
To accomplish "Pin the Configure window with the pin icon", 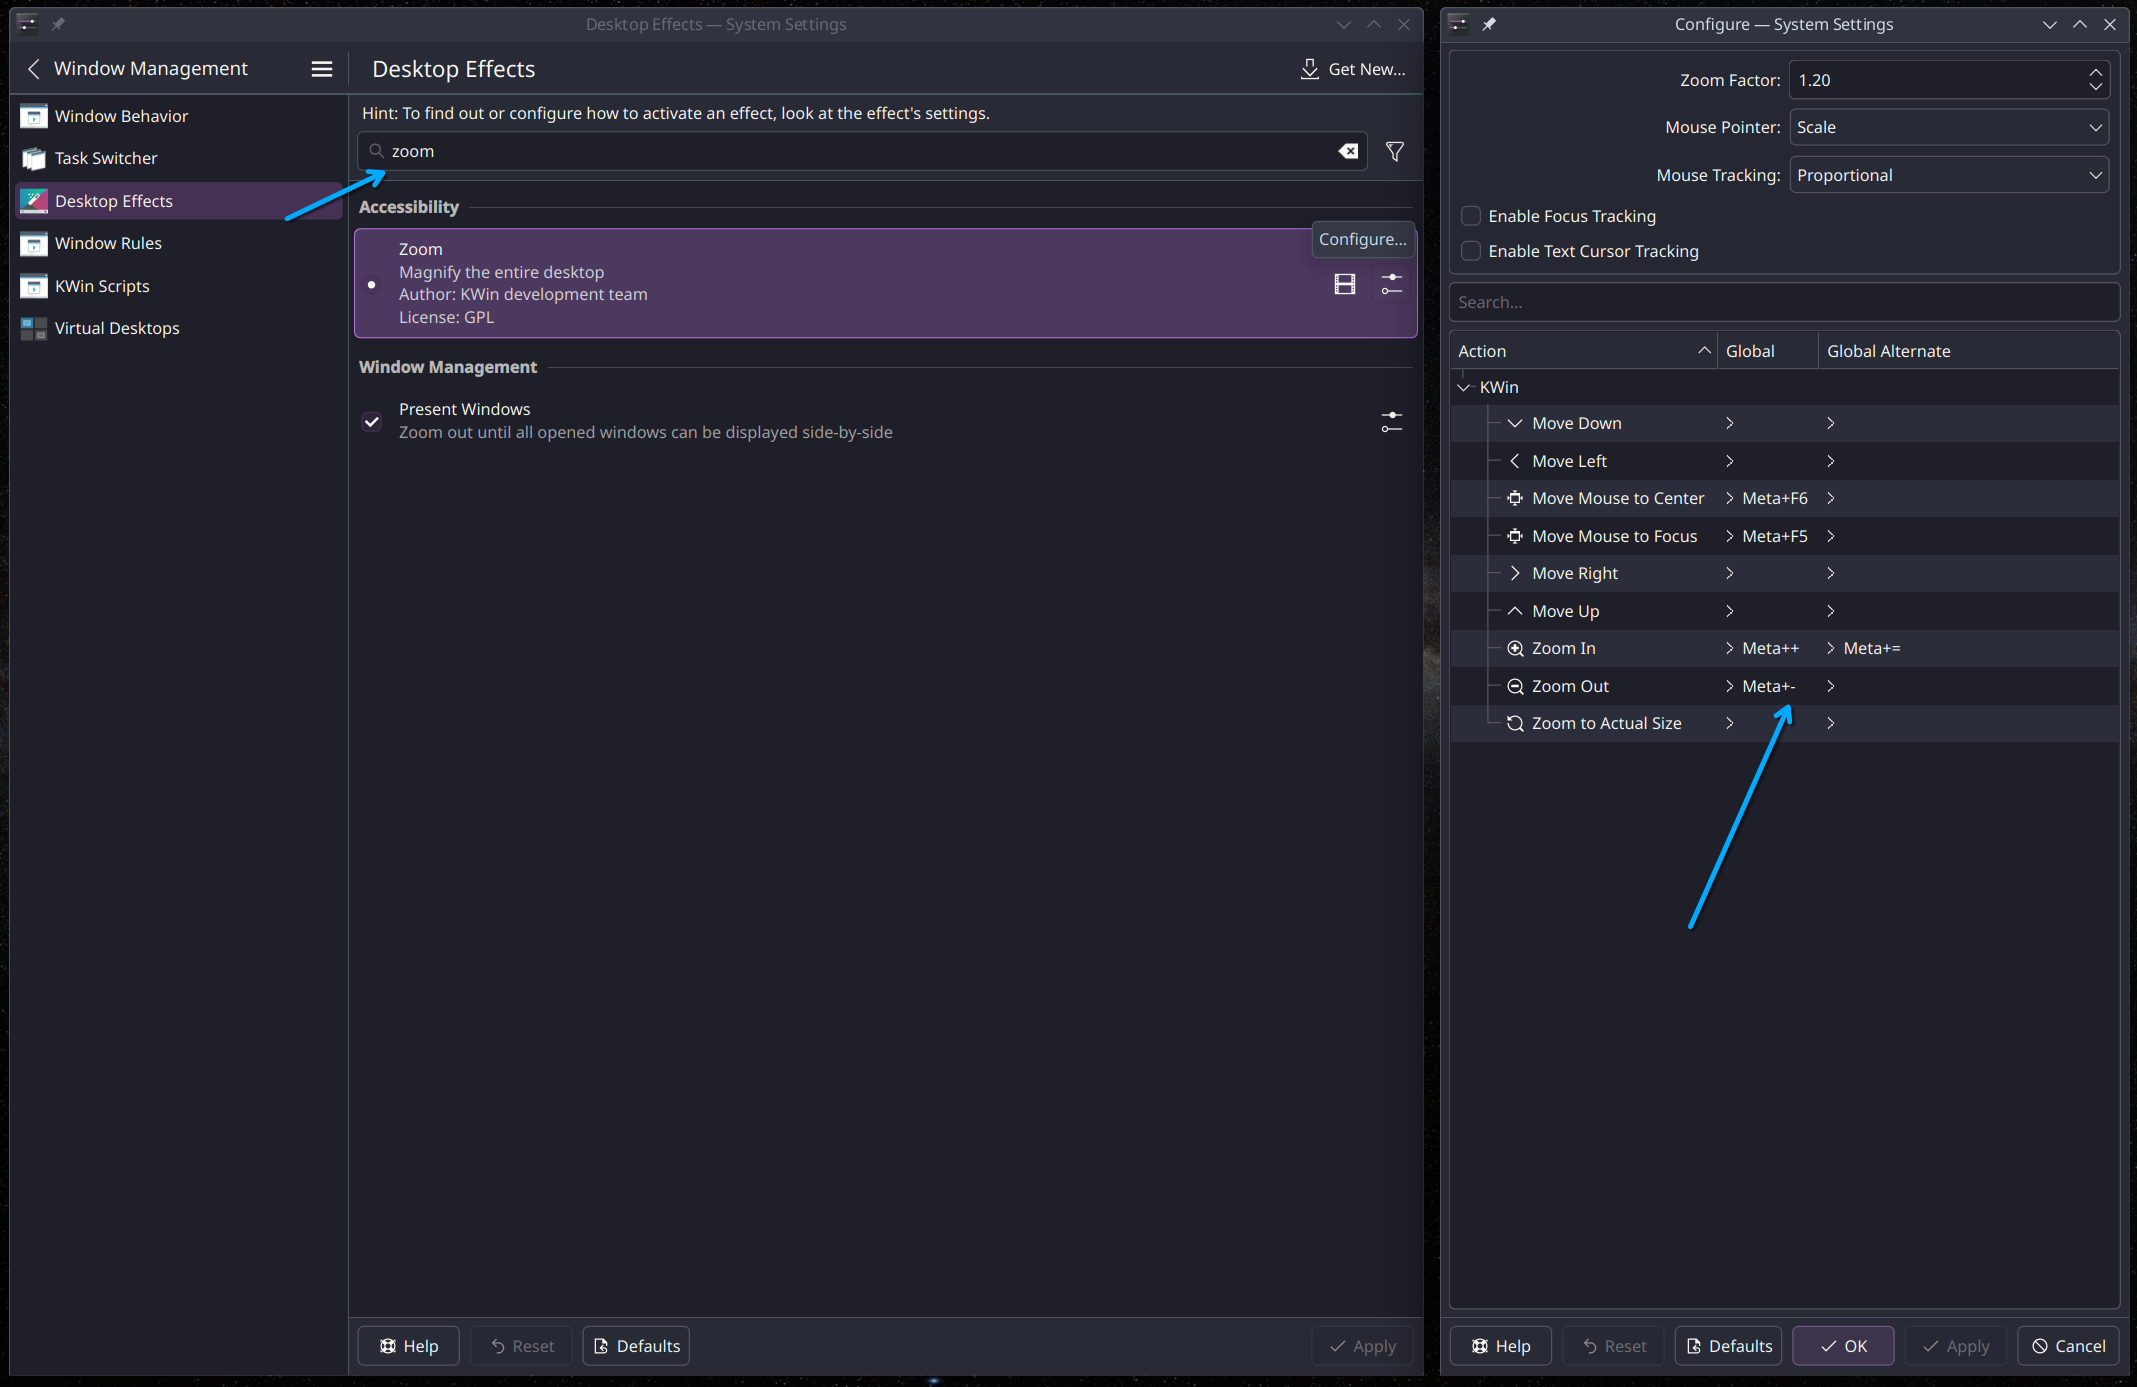I will click(x=1489, y=24).
